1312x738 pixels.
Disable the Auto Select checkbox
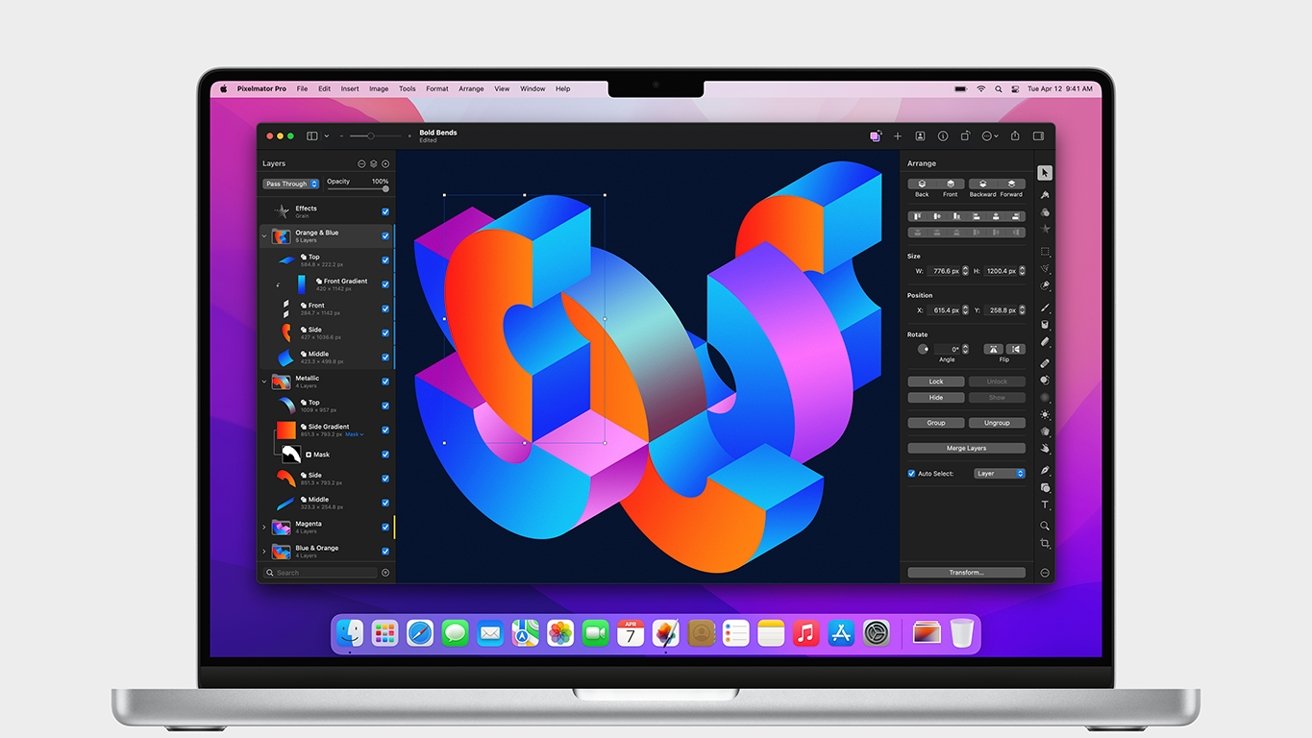coord(911,473)
